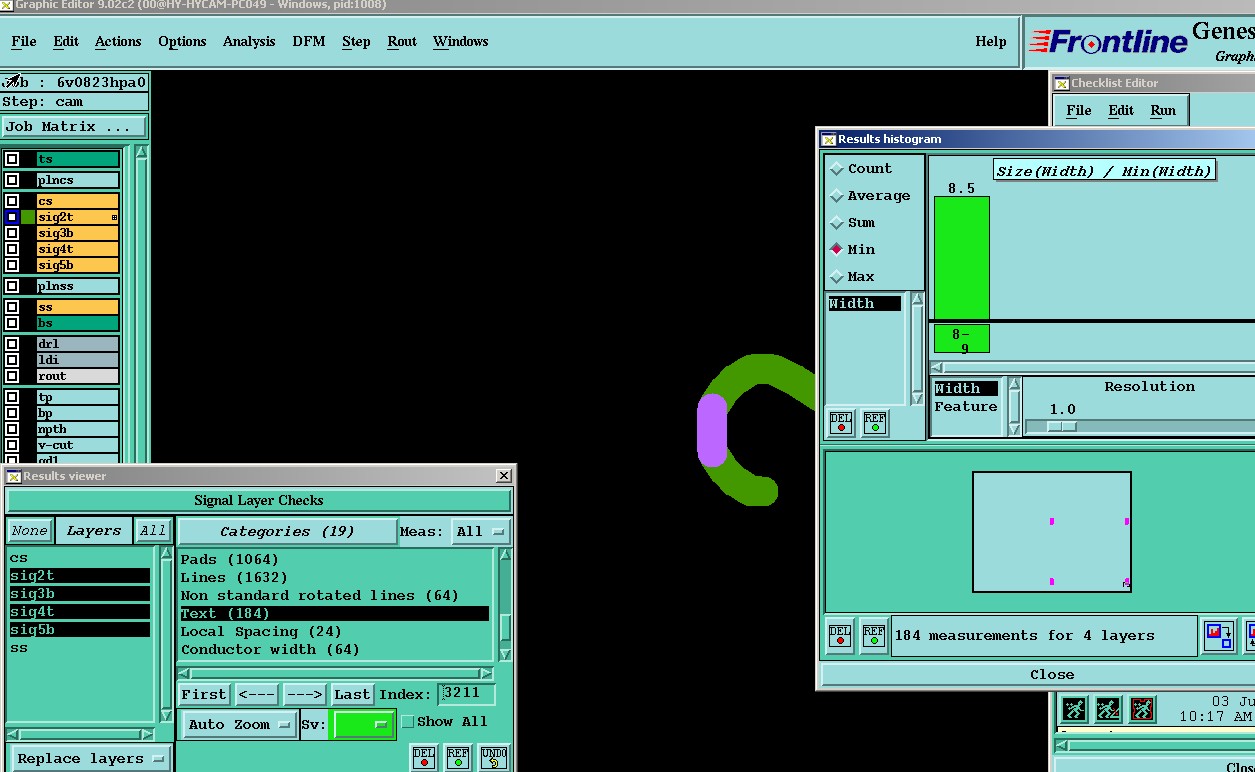1255x772 pixels.
Task: Click DEL icon beside measurements status text
Action: [x=841, y=636]
